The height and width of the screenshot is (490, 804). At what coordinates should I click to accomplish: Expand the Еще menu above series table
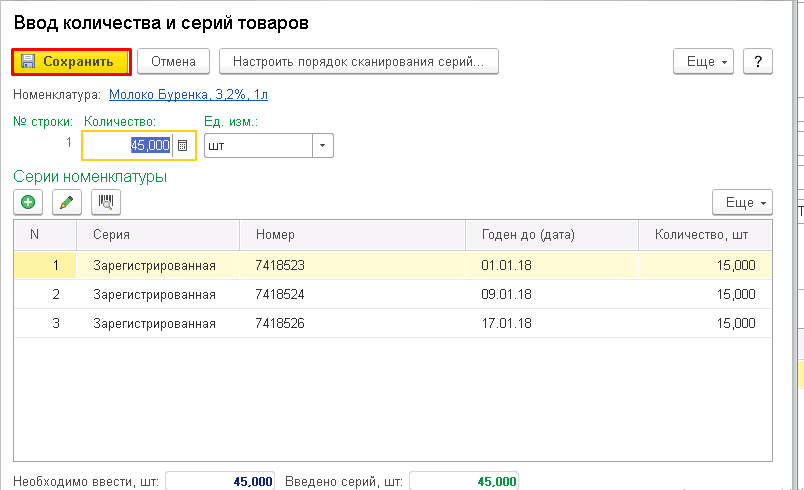743,202
